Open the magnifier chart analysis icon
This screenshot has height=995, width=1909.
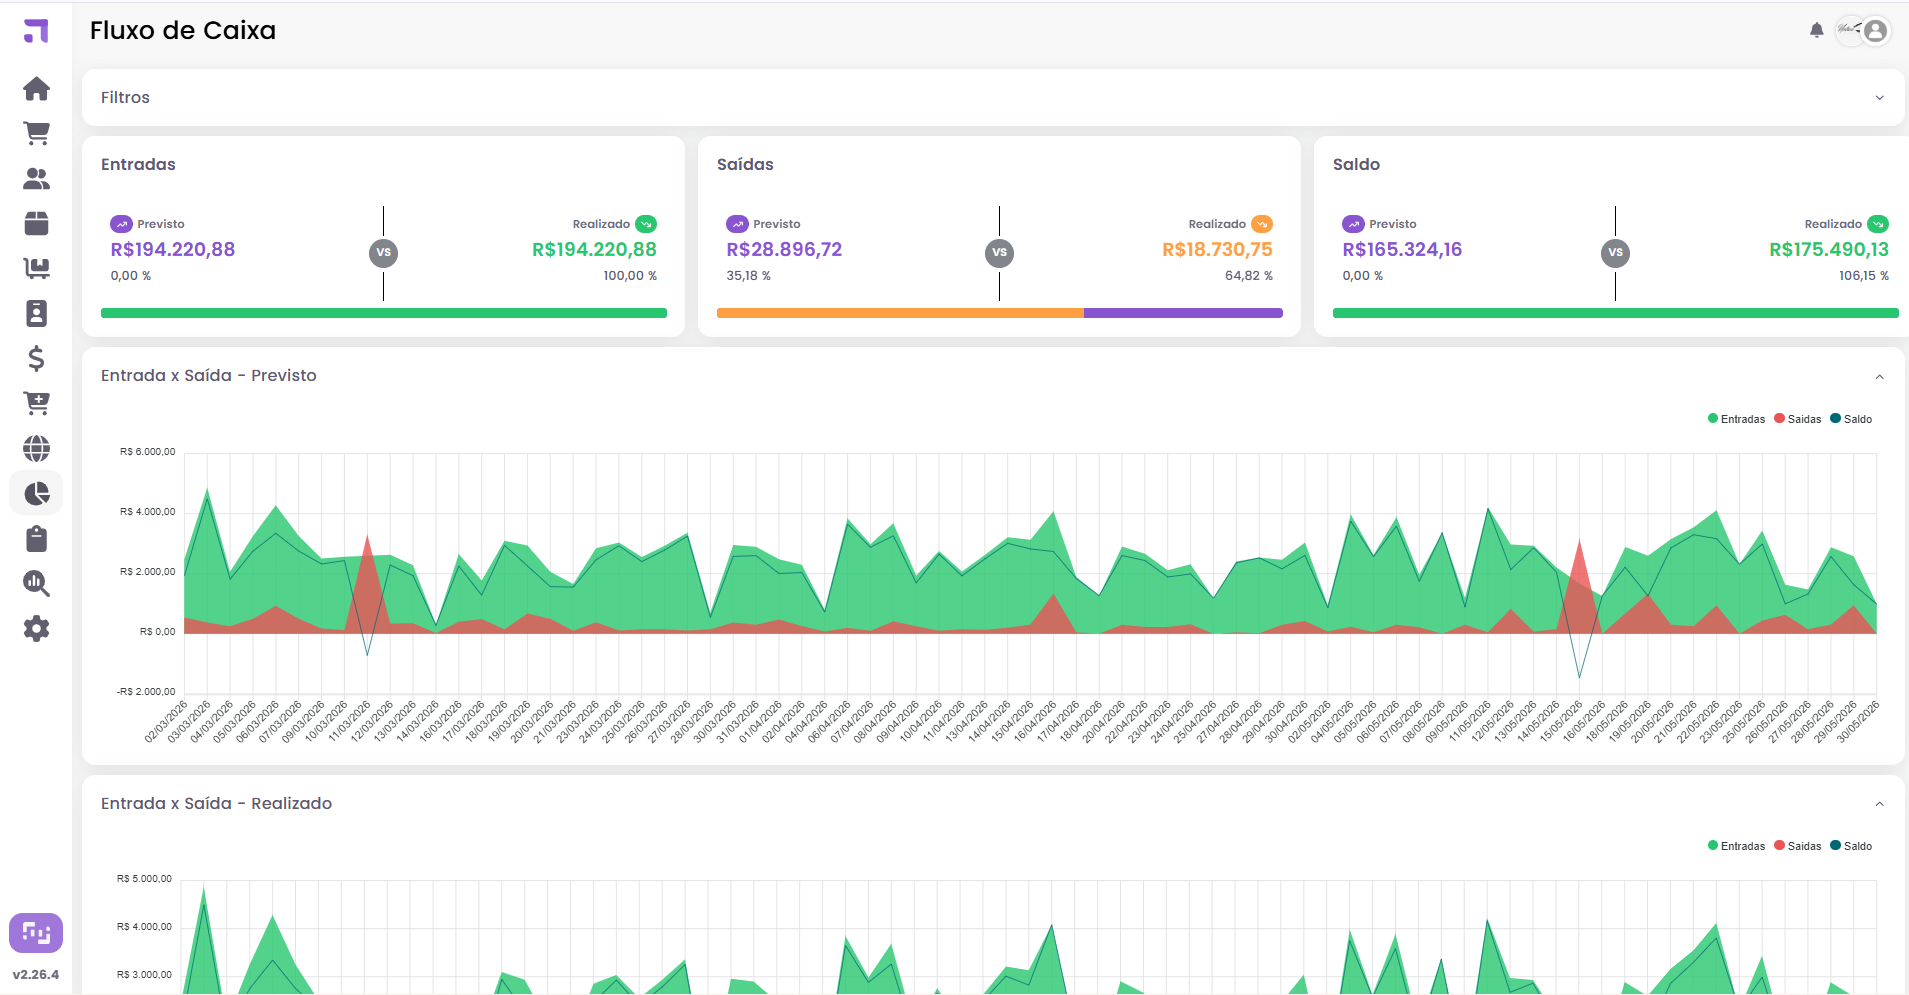[36, 584]
